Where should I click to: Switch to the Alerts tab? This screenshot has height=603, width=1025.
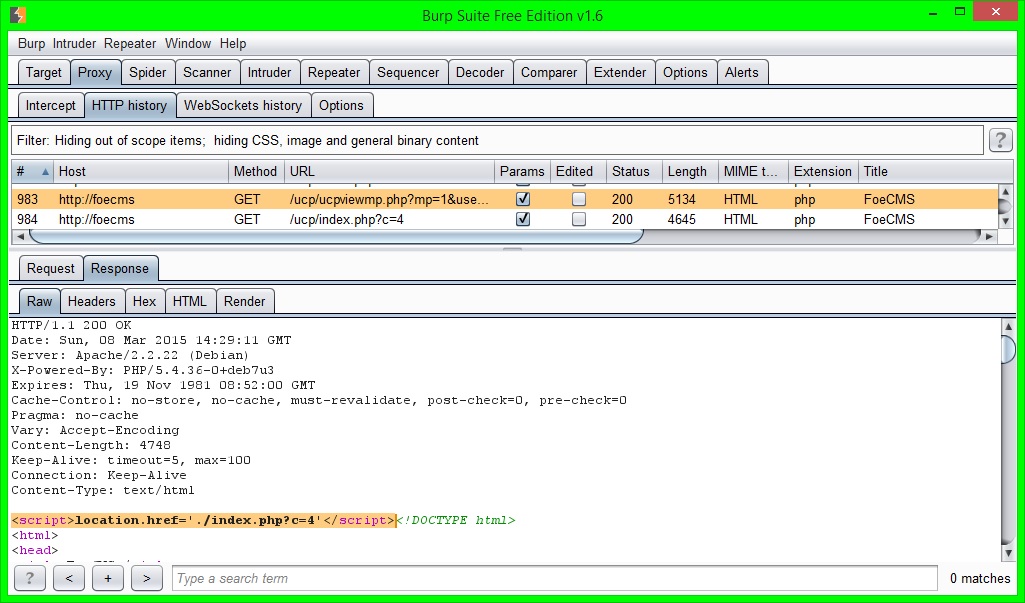tap(742, 72)
